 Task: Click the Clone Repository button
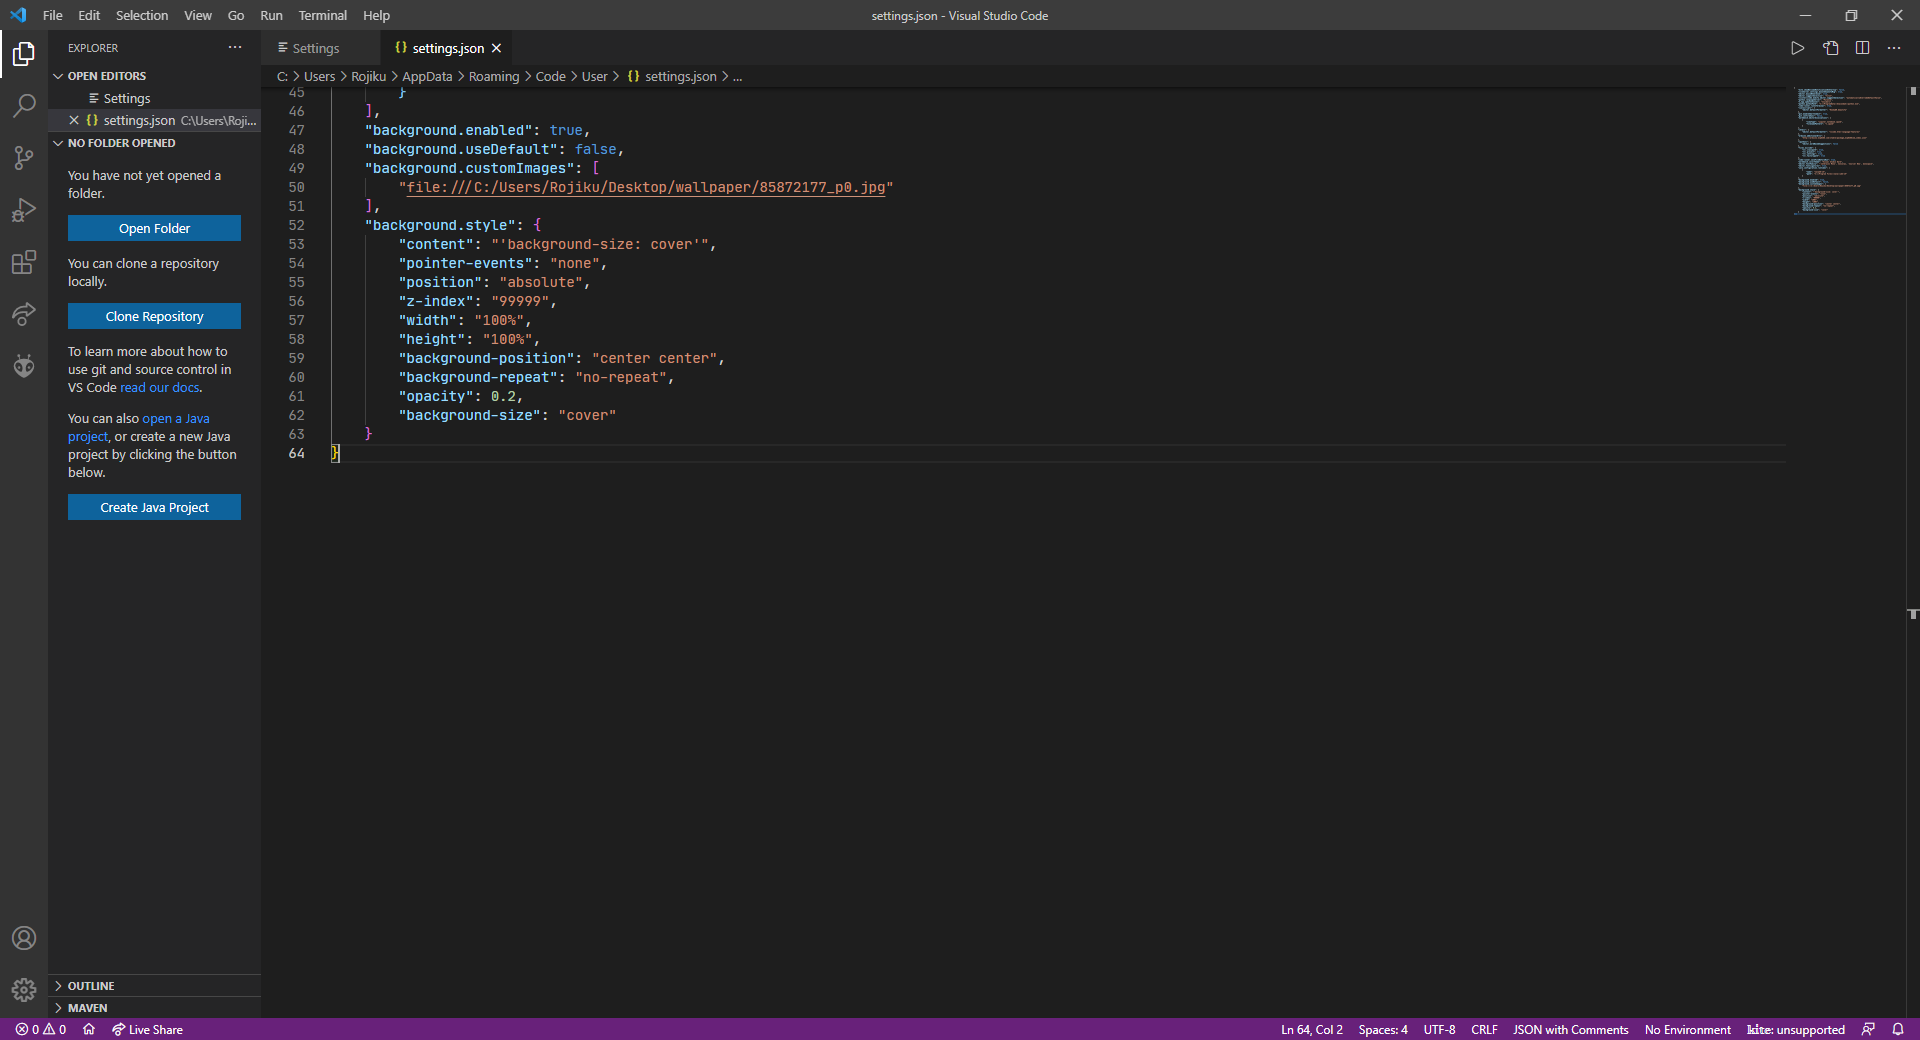[x=154, y=316]
